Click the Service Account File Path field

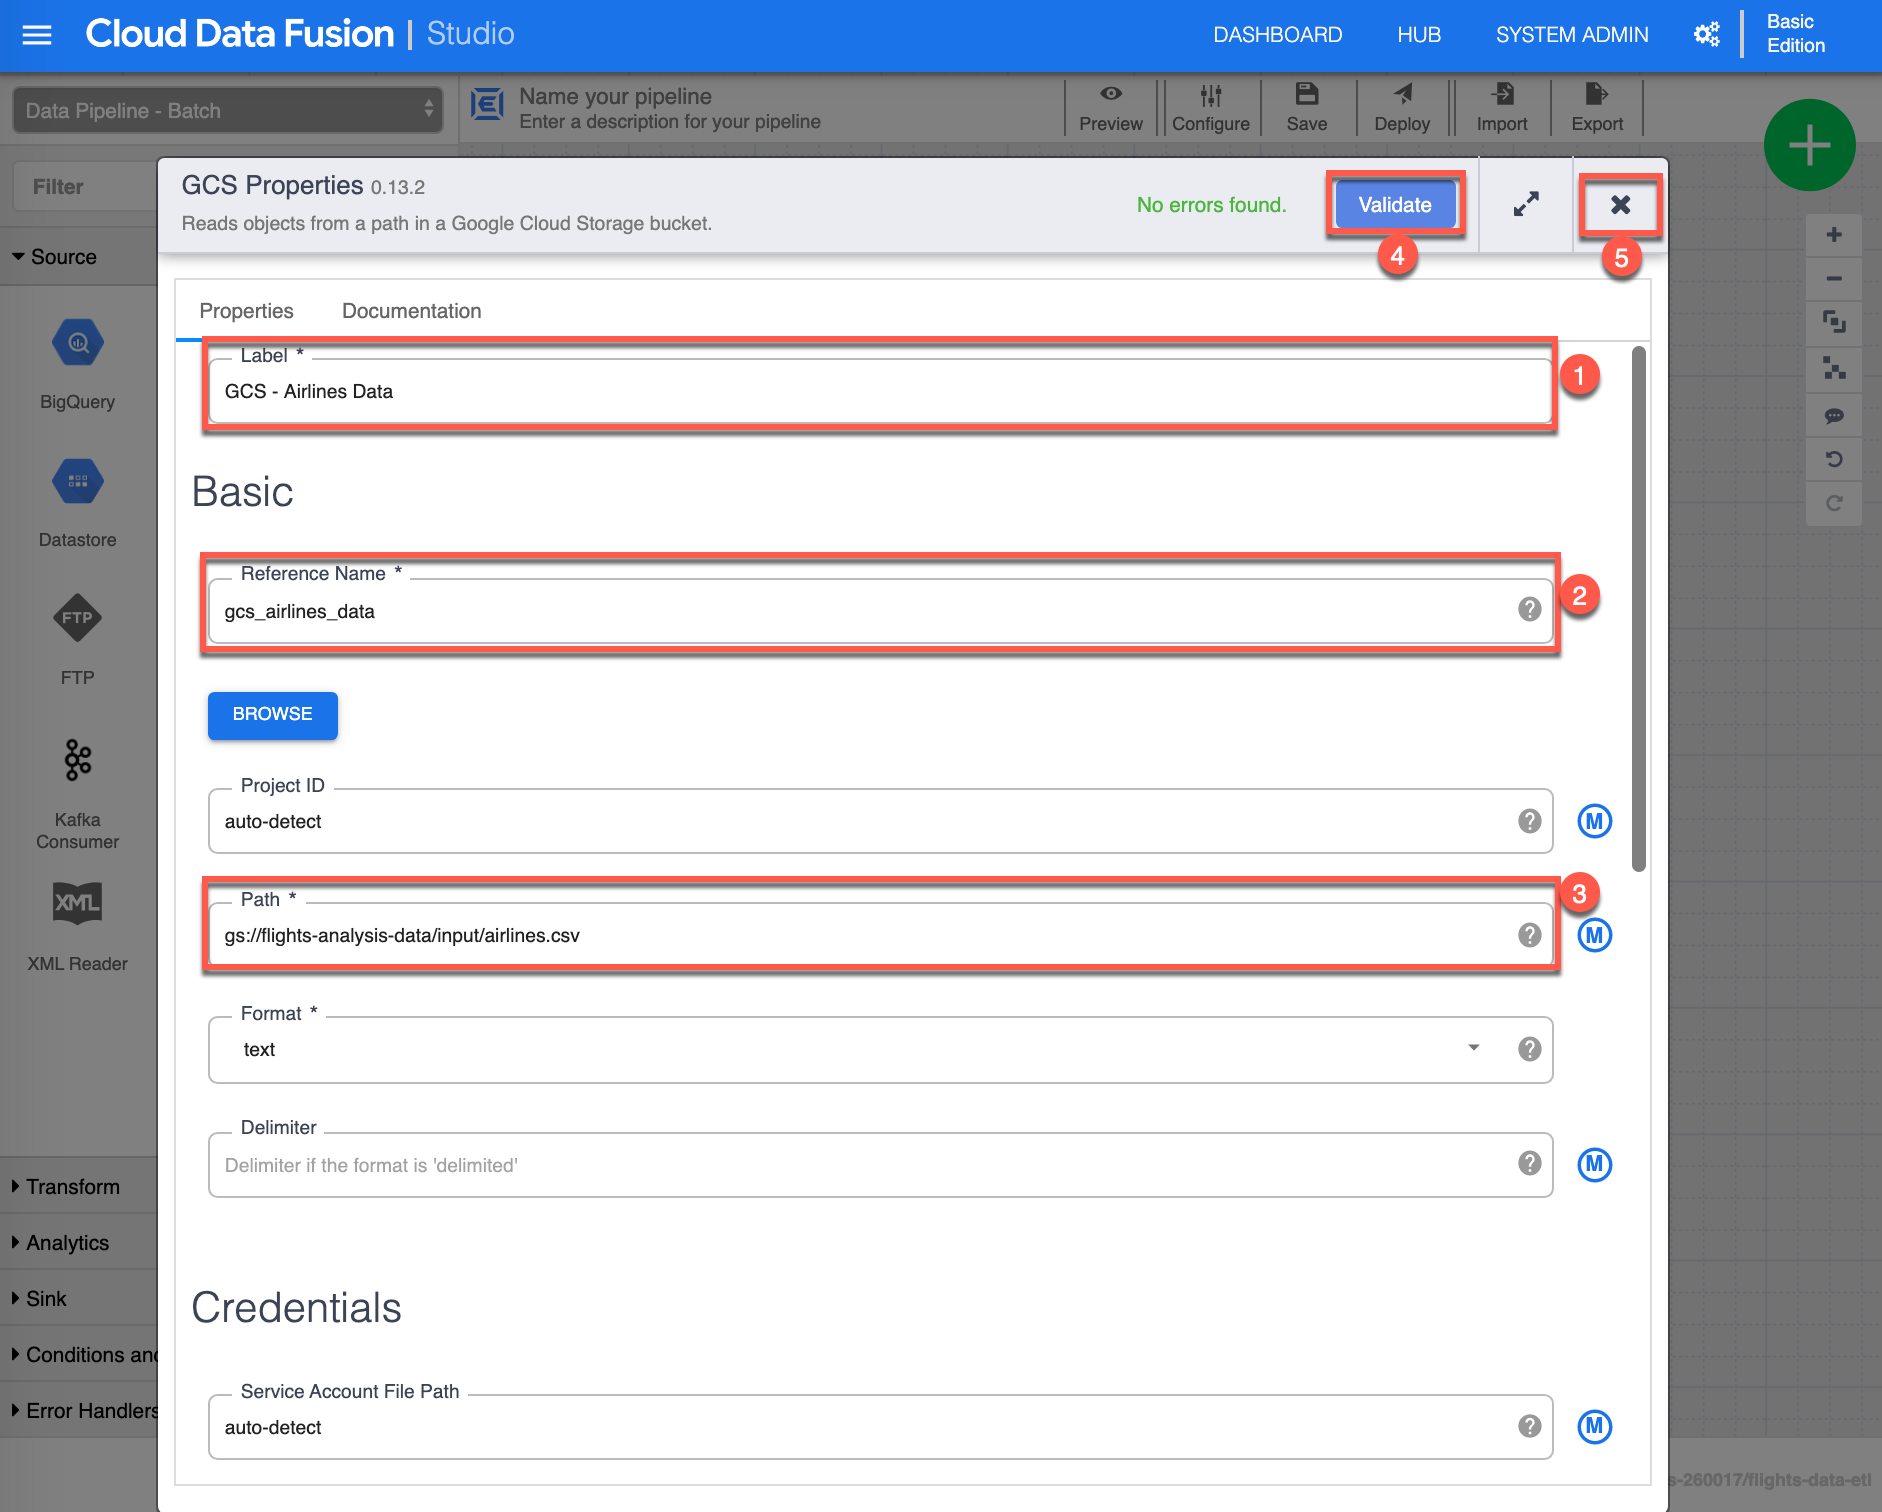pos(860,1427)
